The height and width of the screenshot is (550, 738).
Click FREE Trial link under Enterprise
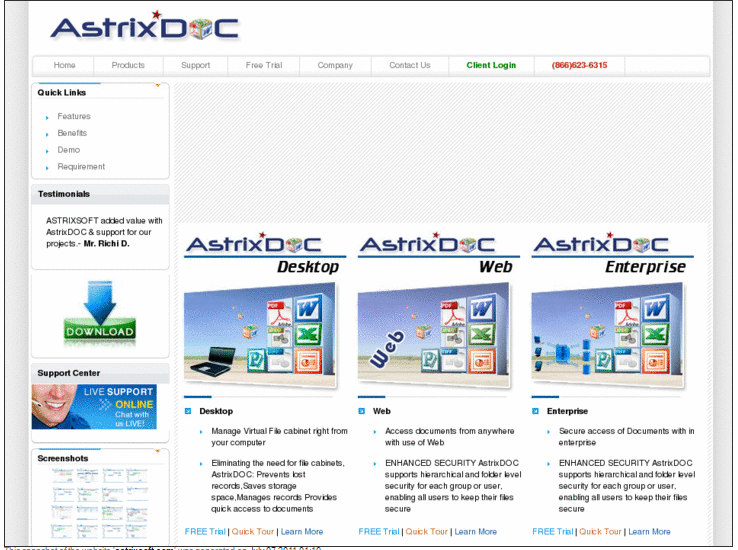(x=553, y=532)
